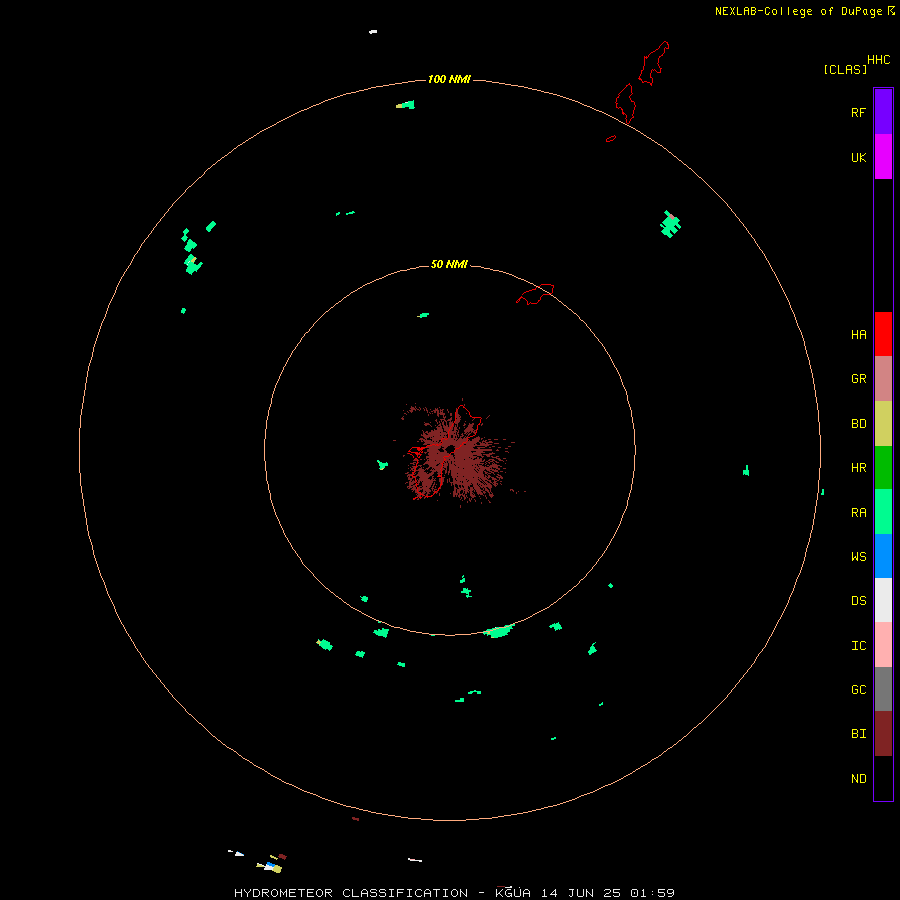Click the HA red legend swatch
Viewport: 900px width, 900px height.
tap(883, 334)
